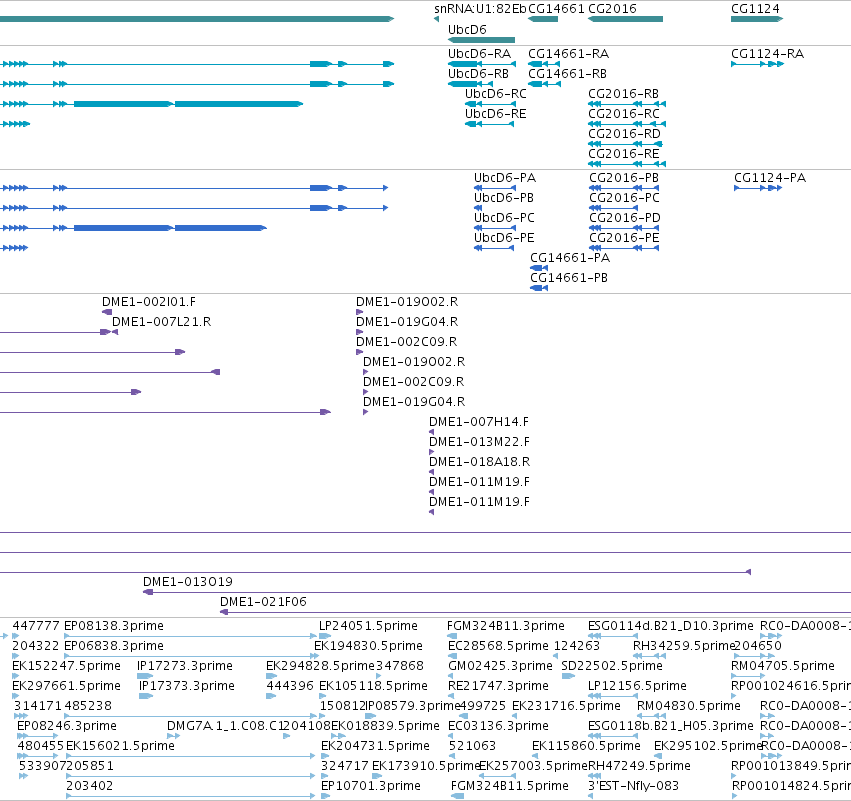
Task: Click the DME1-013M22.F clone end label
Action: (x=479, y=442)
